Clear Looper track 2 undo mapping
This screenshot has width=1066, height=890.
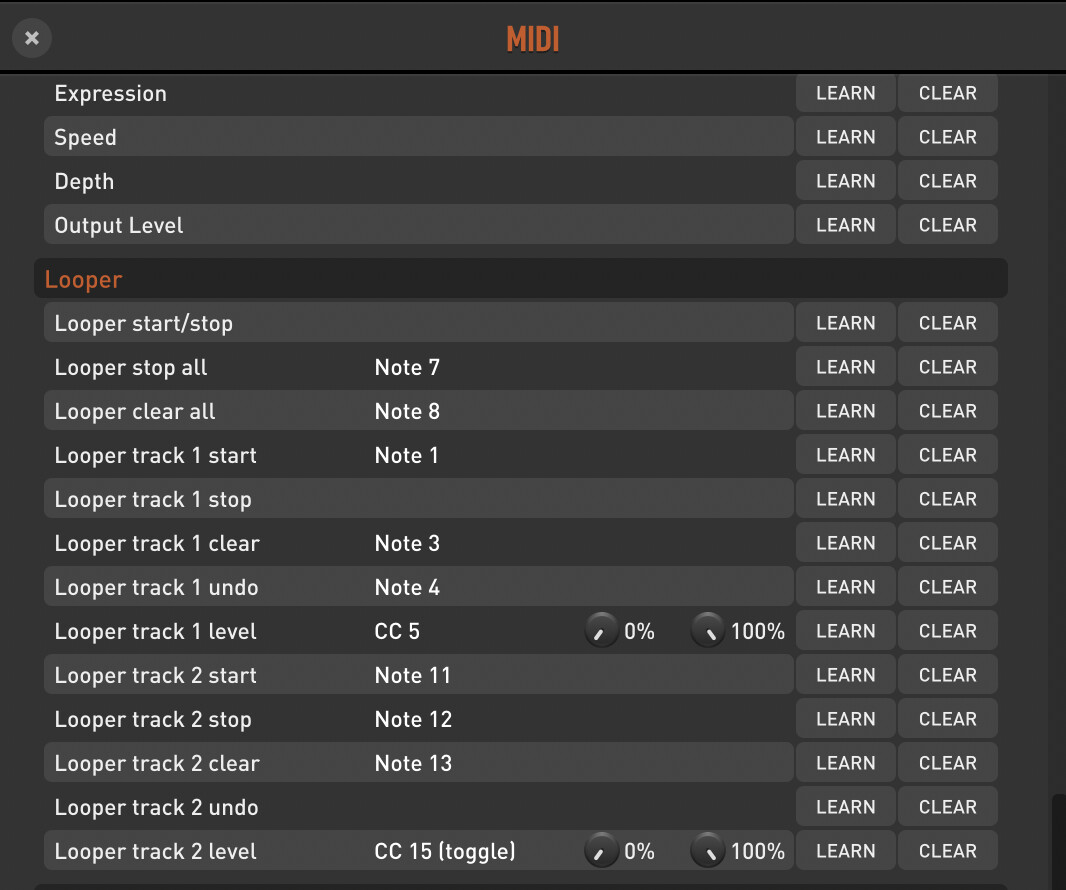pyautogui.click(x=948, y=806)
